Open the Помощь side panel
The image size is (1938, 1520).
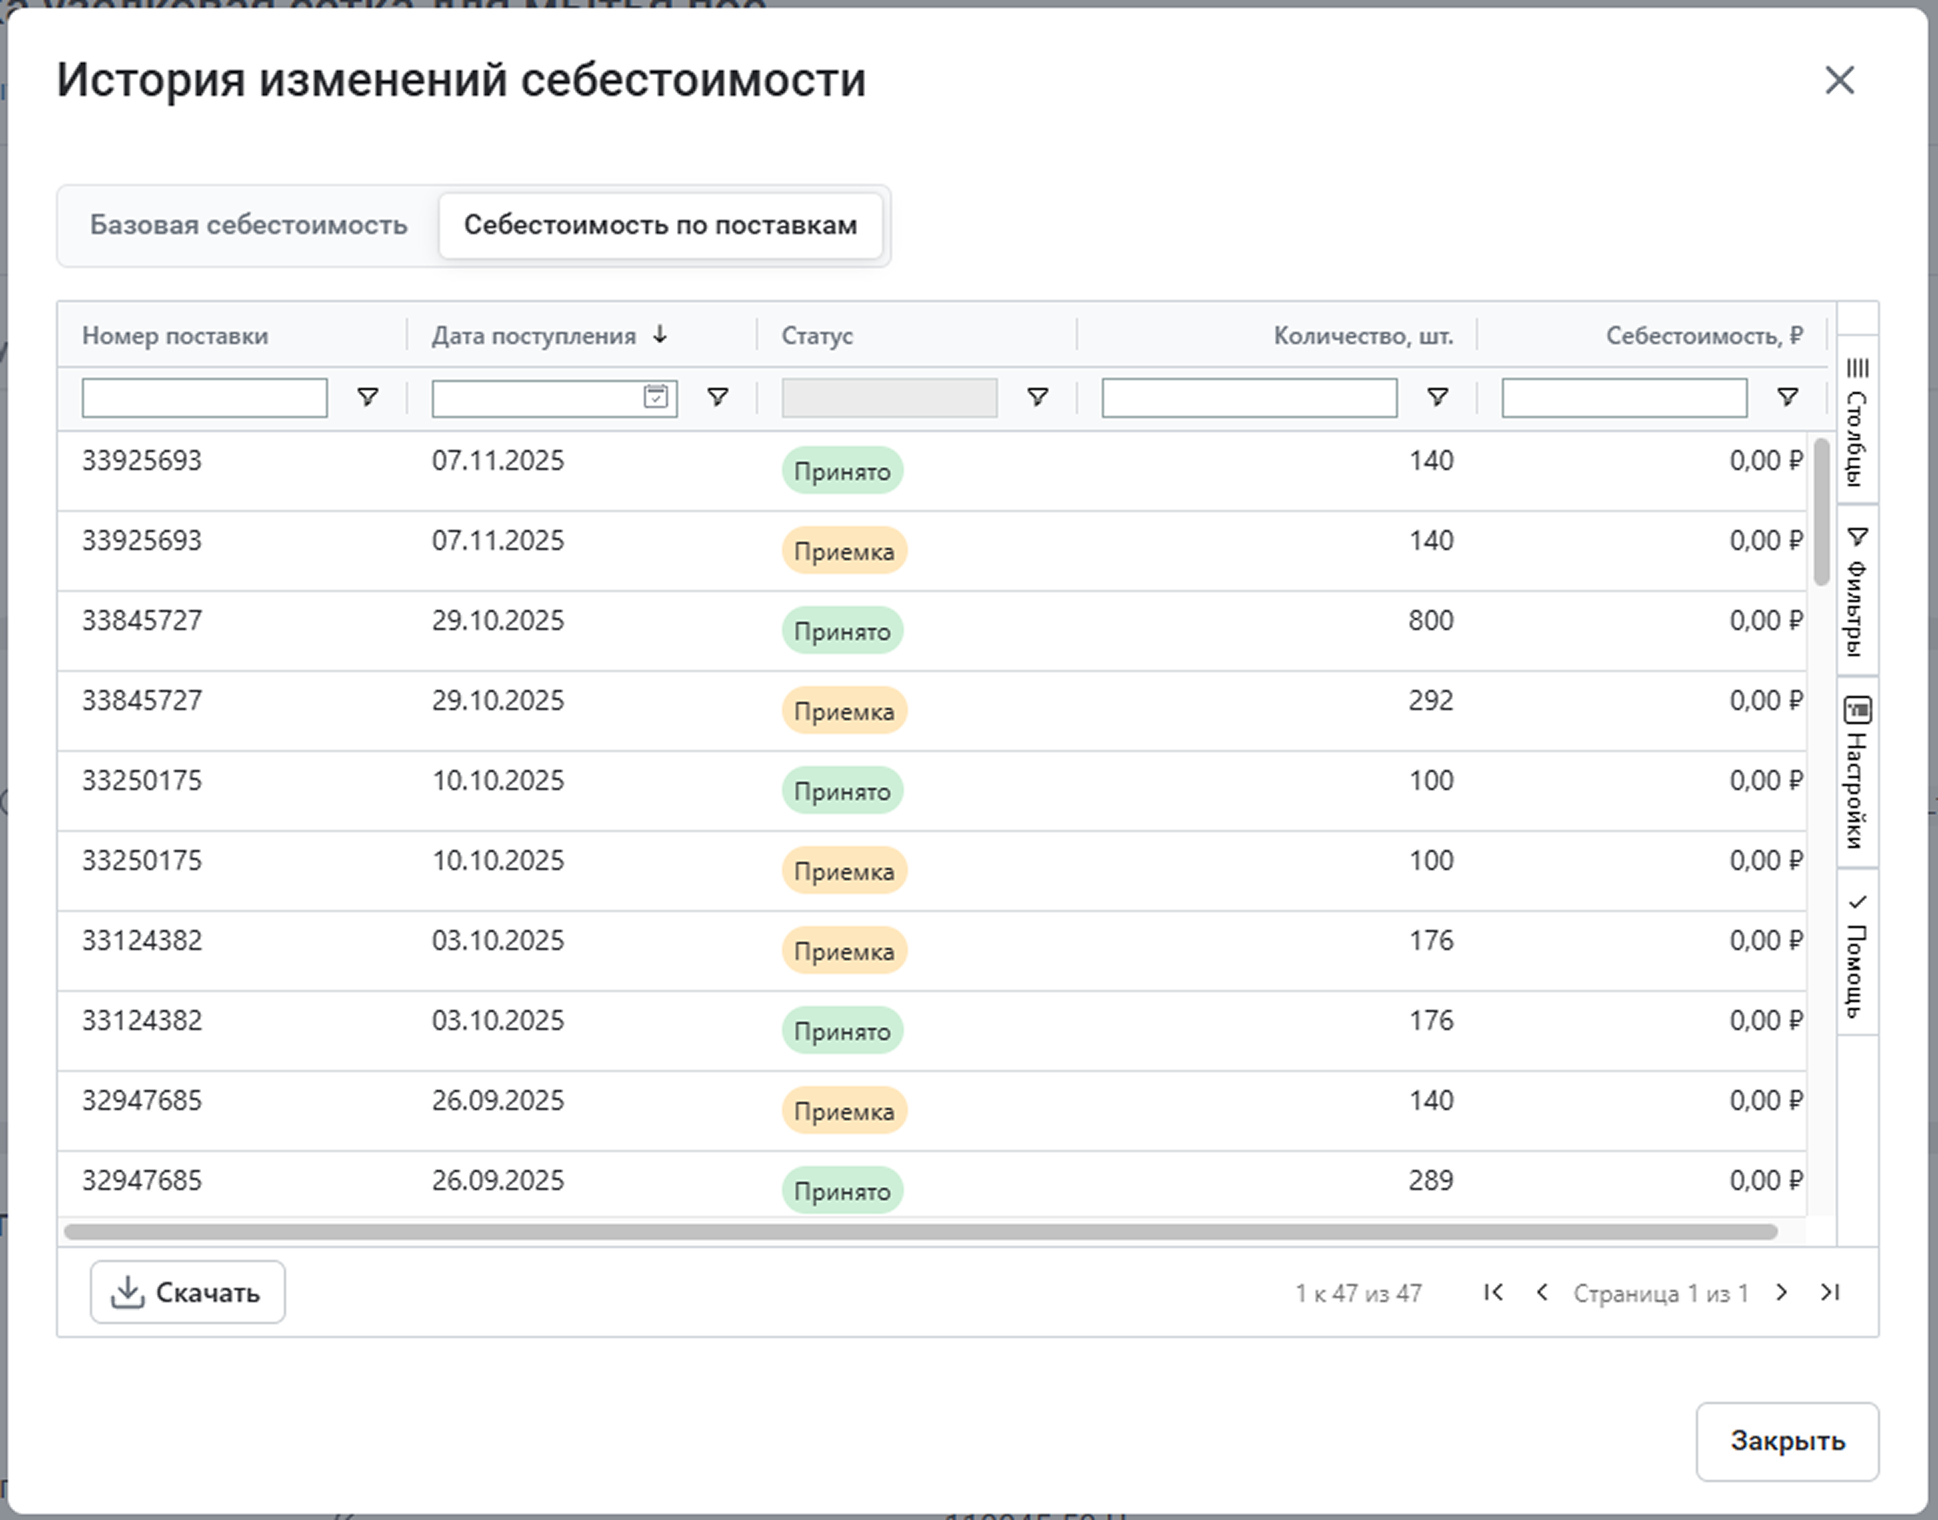pyautogui.click(x=1857, y=954)
